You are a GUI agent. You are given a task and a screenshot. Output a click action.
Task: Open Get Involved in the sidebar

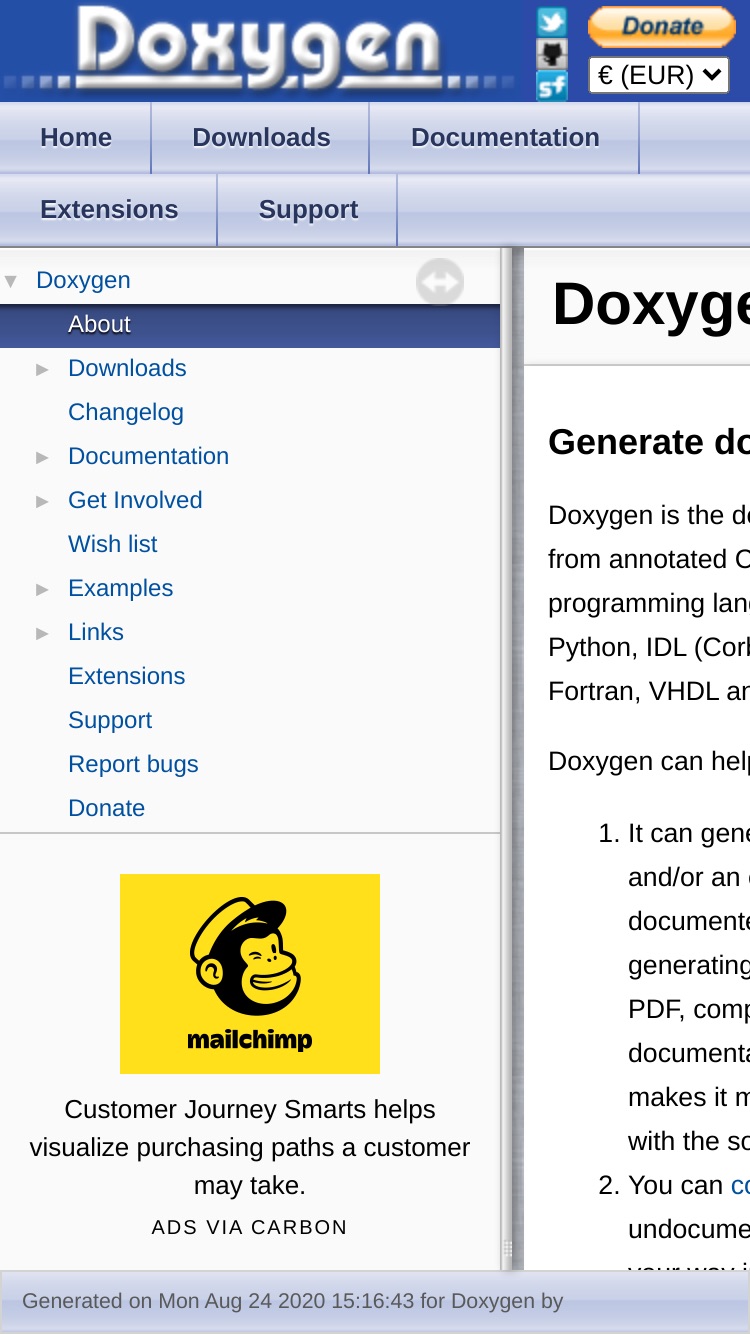135,500
